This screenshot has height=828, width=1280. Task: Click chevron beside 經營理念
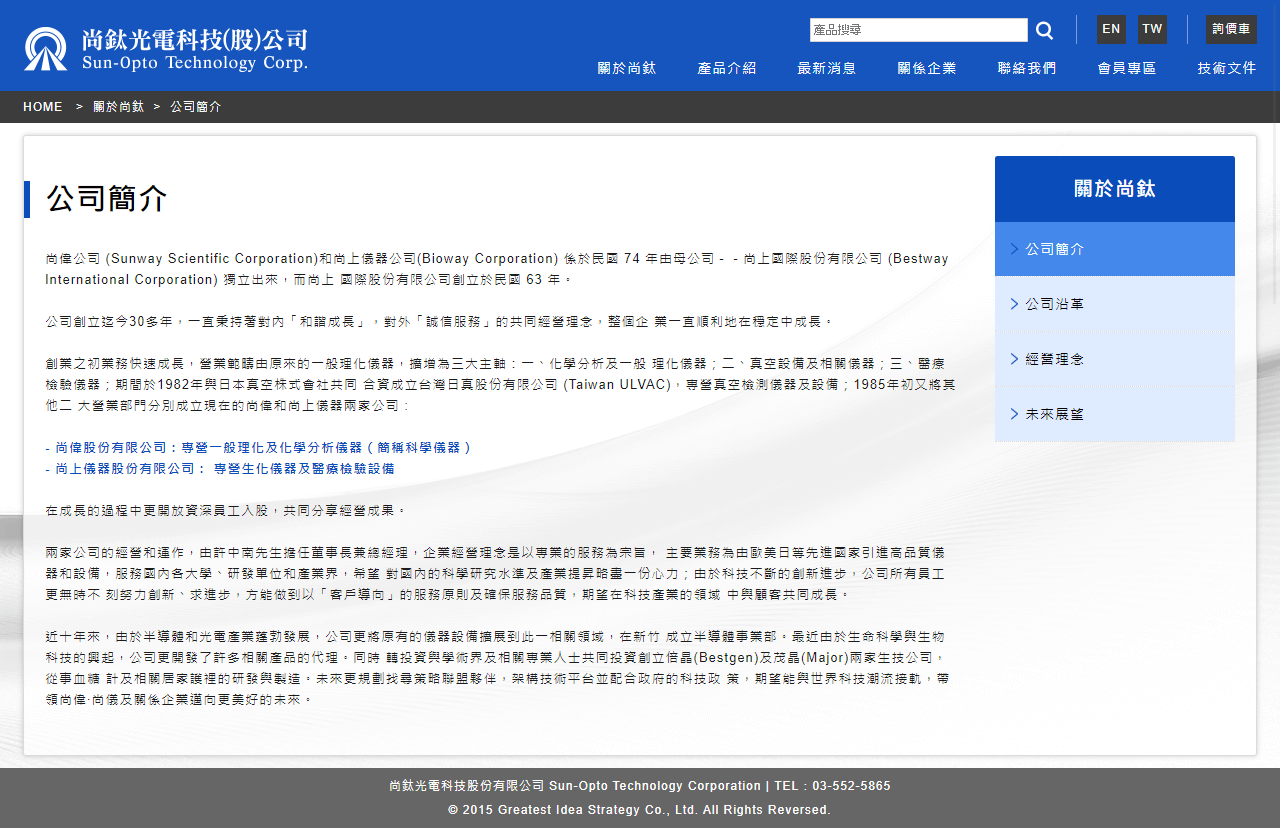coord(1014,359)
